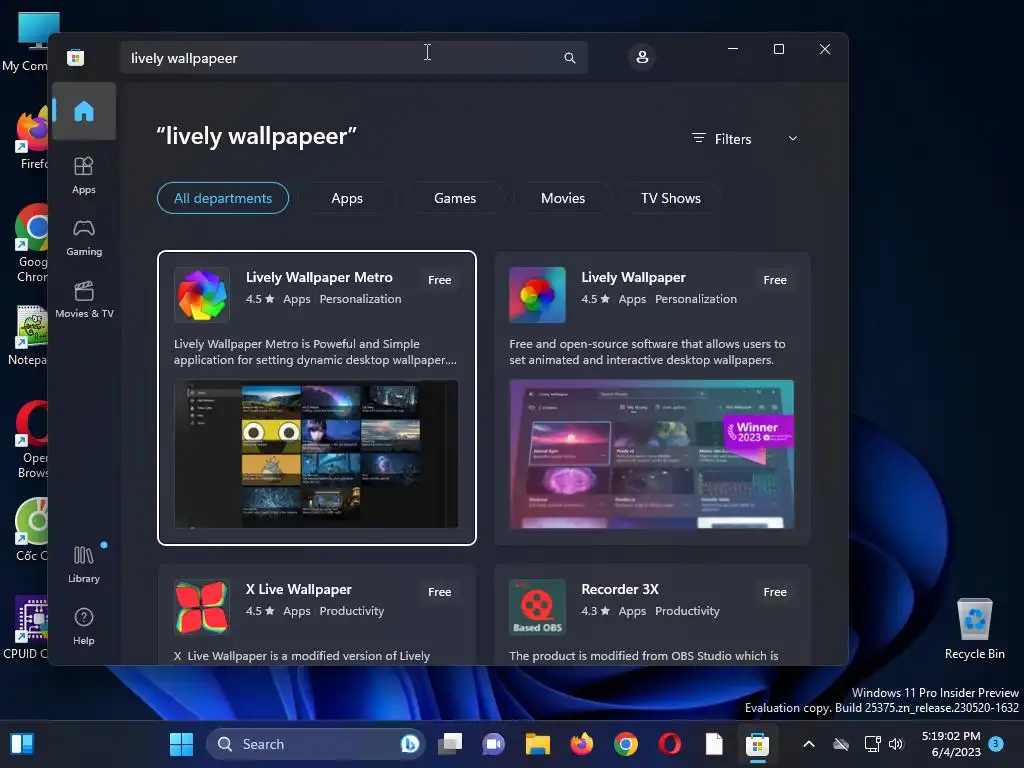Open the Recycle Bin on desktop

[974, 628]
